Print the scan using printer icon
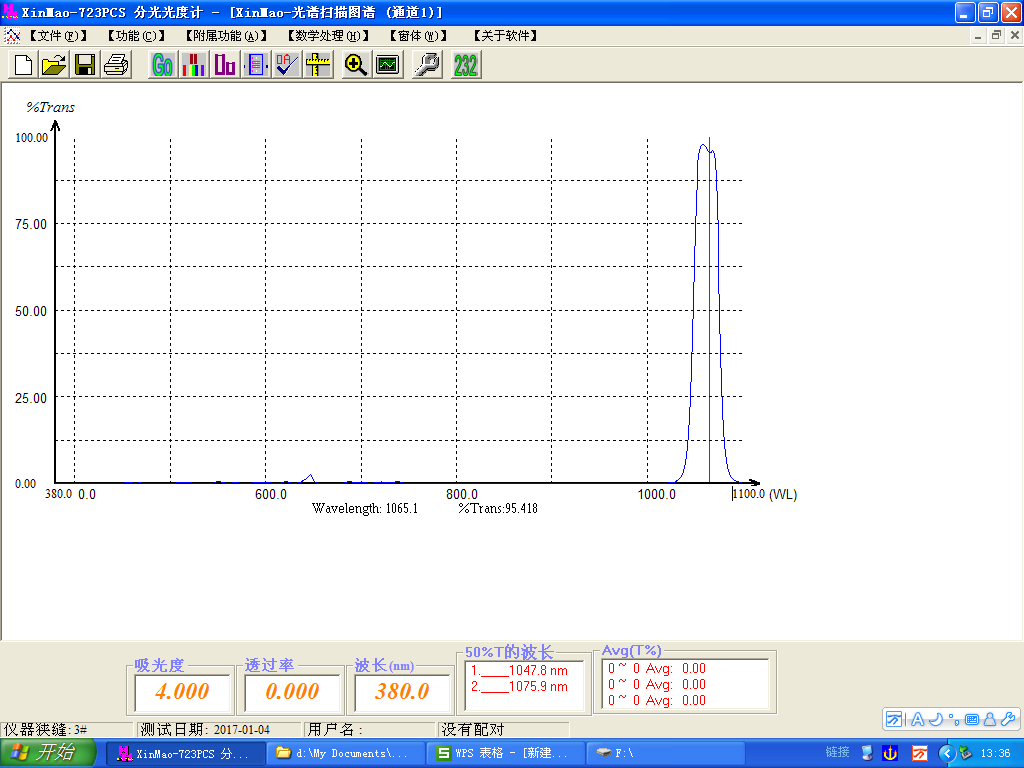 pos(116,65)
